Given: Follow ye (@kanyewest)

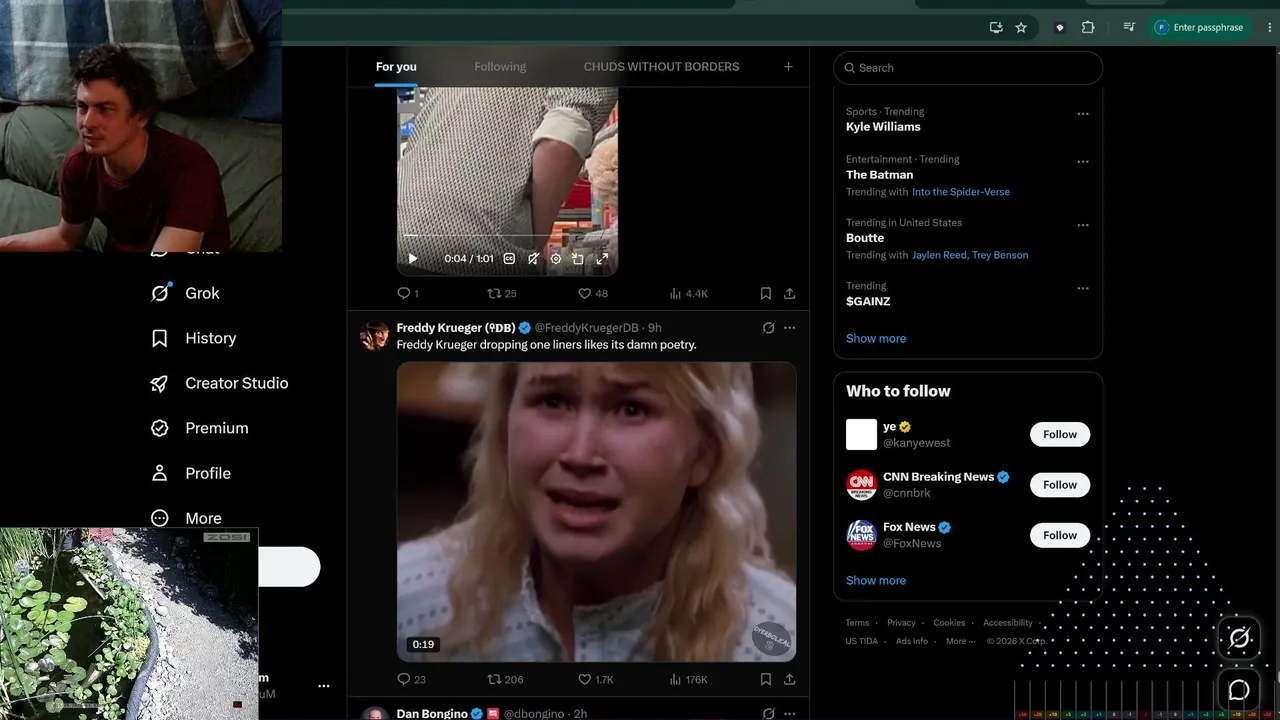Looking at the screenshot, I should 1060,434.
